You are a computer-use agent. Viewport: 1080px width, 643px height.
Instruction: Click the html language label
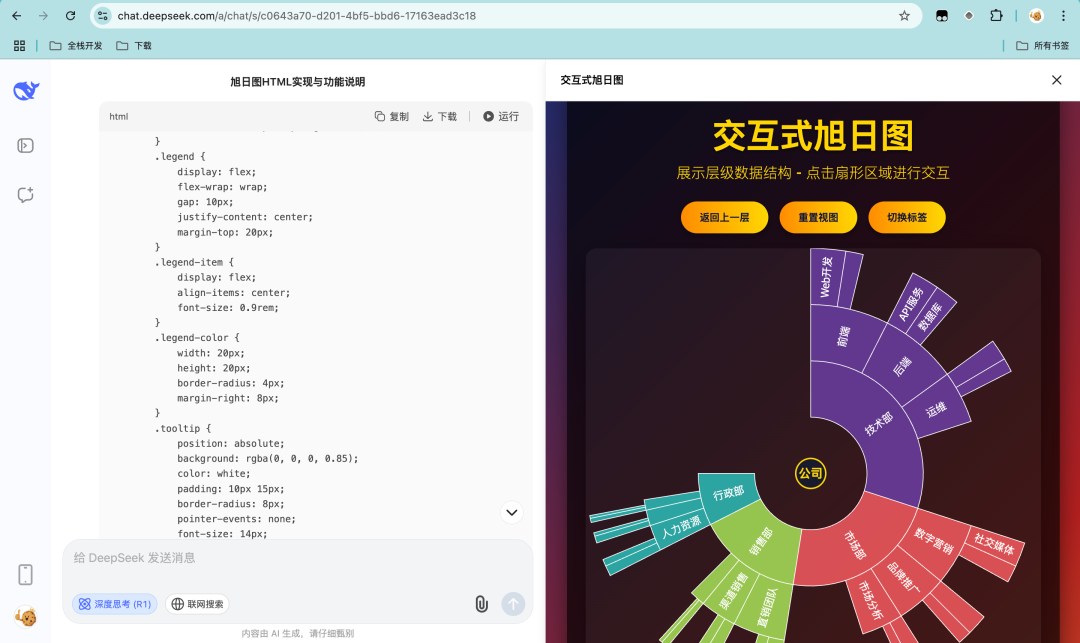118,116
